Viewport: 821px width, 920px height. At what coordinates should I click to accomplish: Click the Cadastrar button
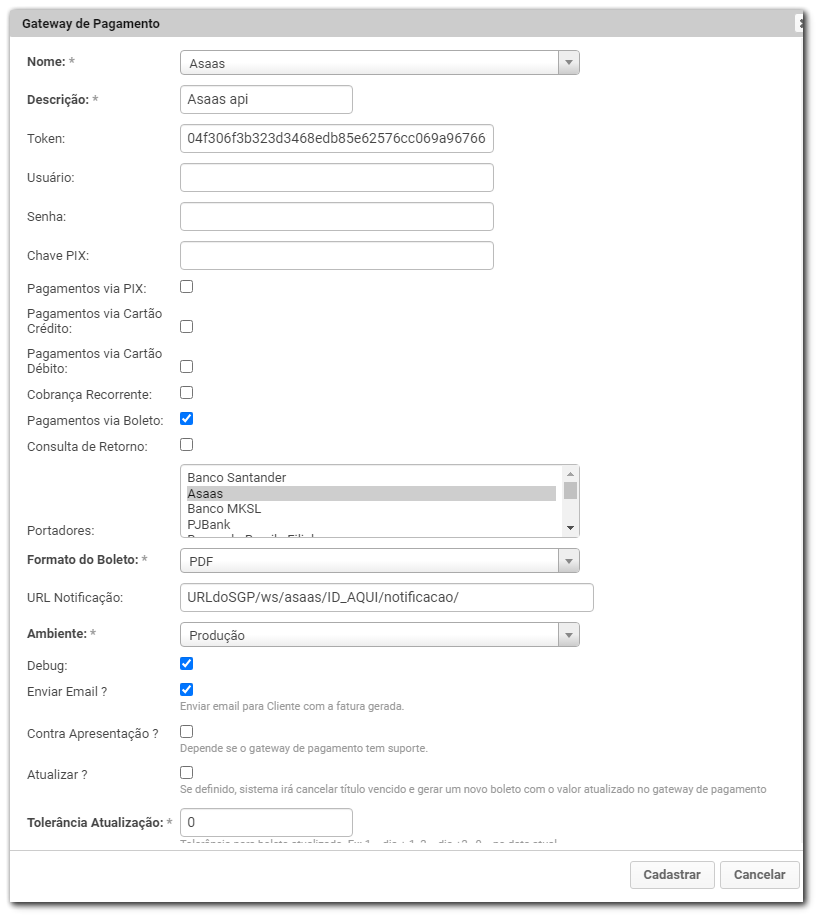tap(672, 874)
